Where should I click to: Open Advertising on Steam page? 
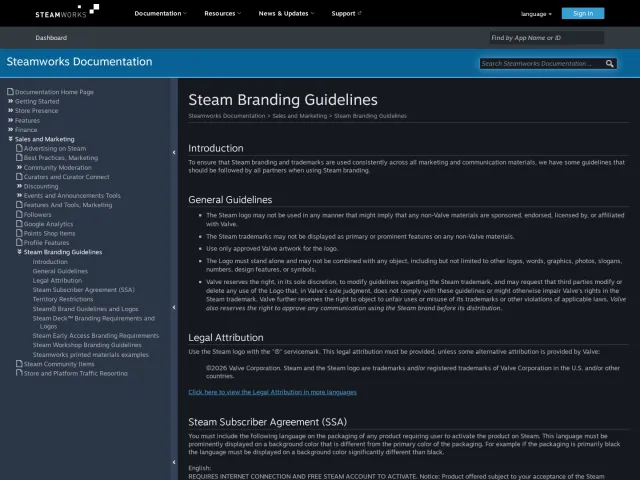(55, 149)
